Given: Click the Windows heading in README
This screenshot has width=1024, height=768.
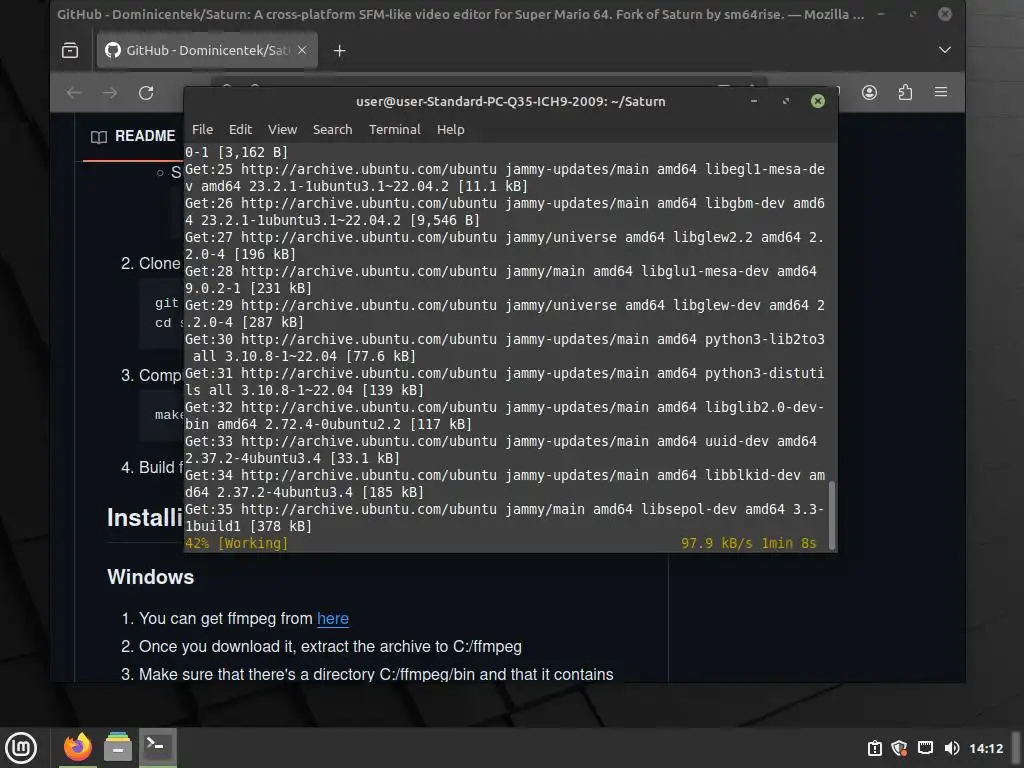Looking at the screenshot, I should click(x=151, y=577).
